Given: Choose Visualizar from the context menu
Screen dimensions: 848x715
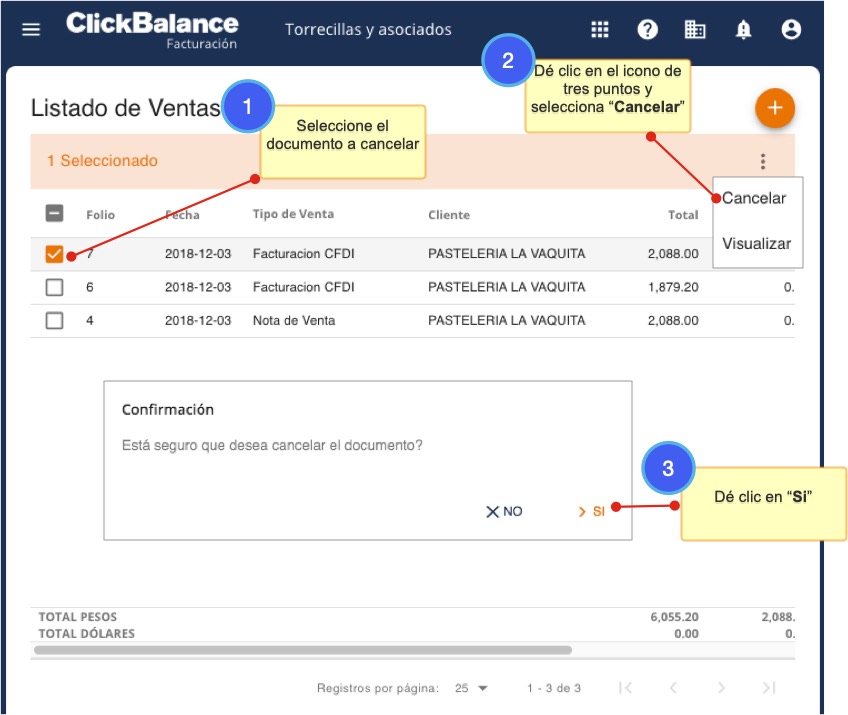Looking at the screenshot, I should (756, 243).
